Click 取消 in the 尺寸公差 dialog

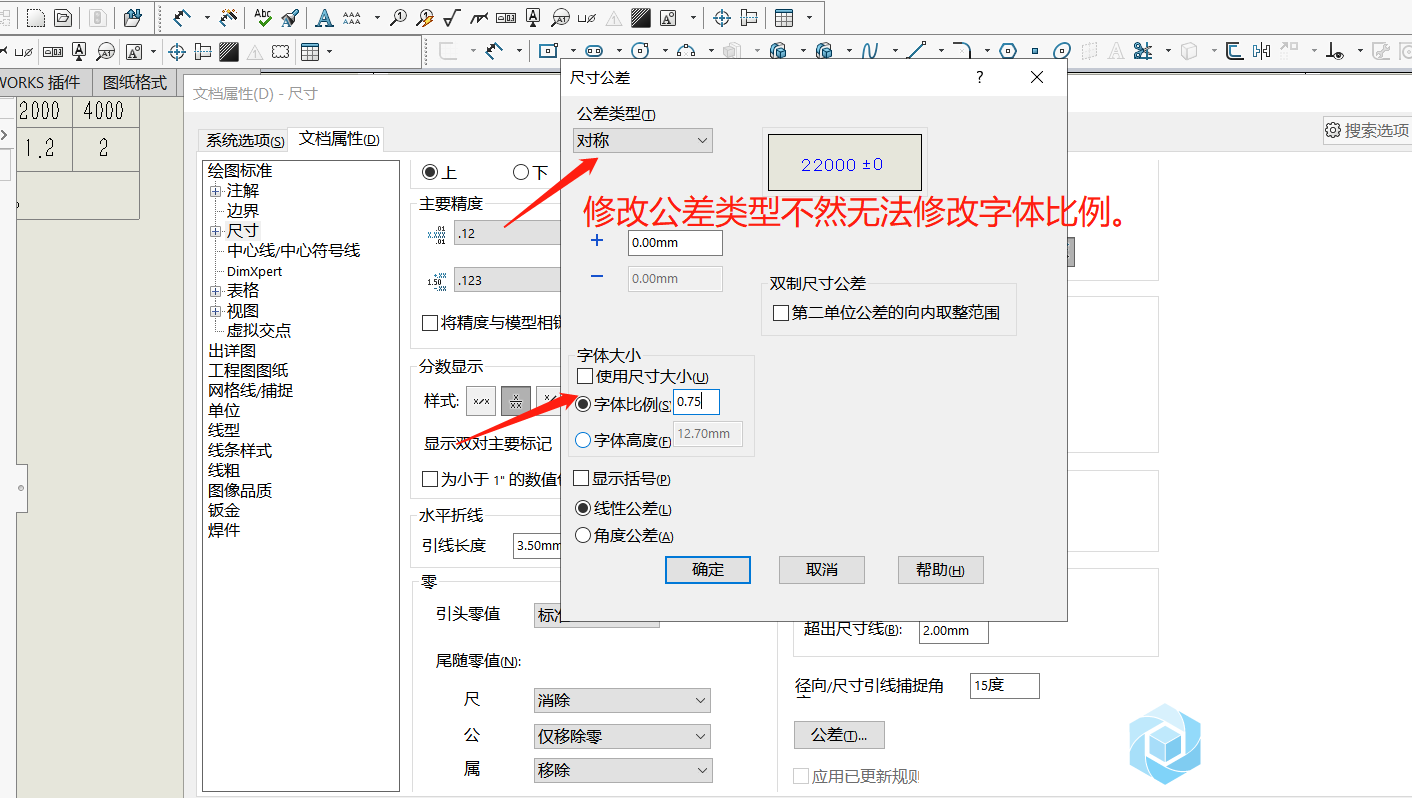(x=822, y=570)
